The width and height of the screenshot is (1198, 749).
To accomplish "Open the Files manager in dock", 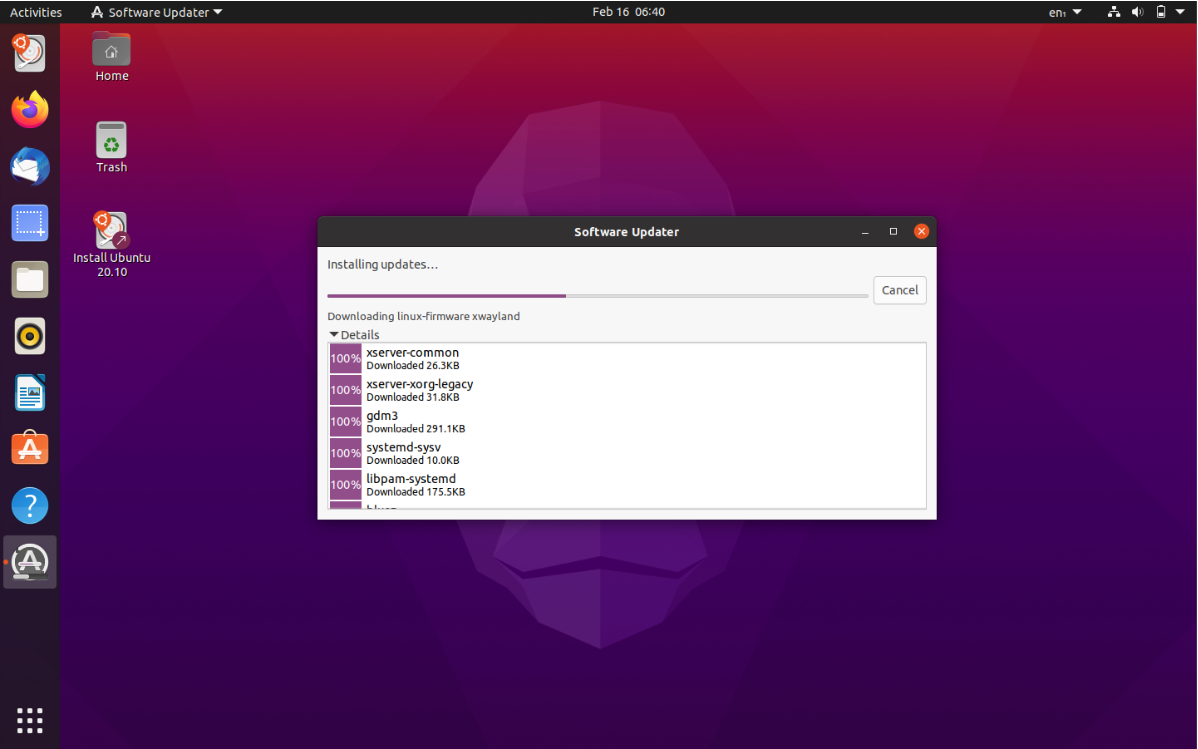I will [x=30, y=280].
